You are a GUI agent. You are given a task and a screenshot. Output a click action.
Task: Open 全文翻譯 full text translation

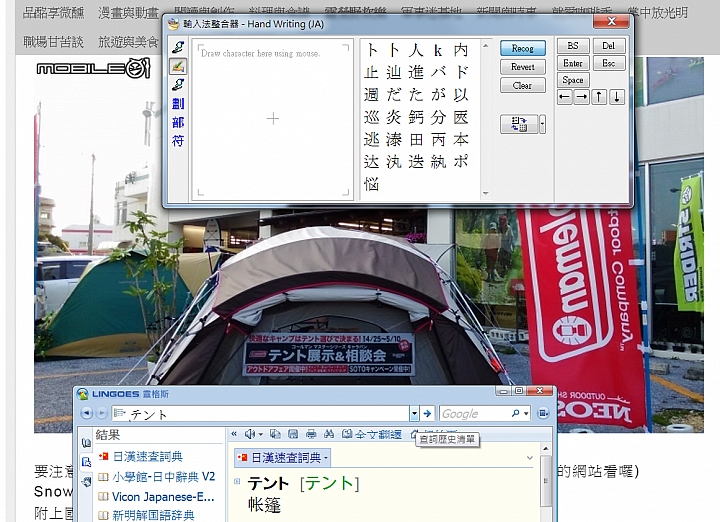coord(372,434)
